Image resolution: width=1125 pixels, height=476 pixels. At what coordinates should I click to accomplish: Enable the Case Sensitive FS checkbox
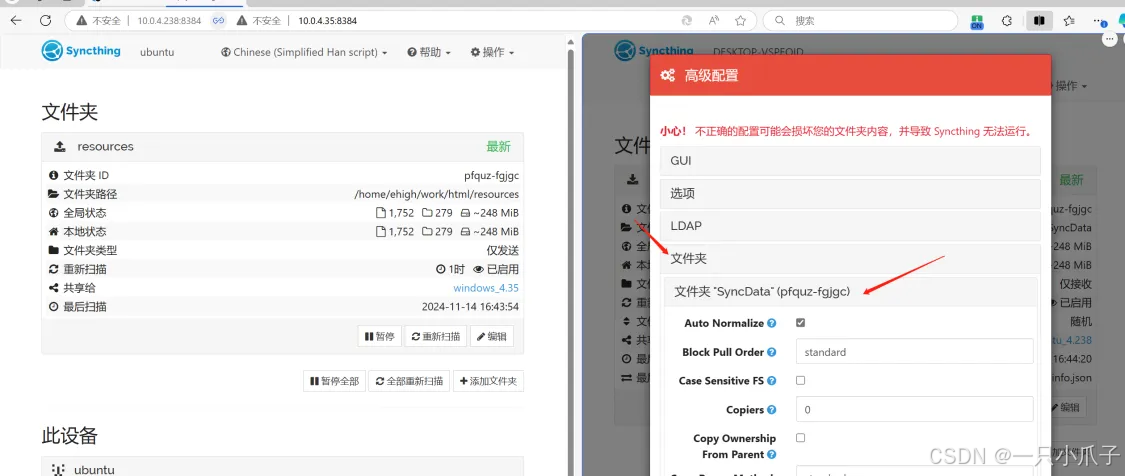801,381
